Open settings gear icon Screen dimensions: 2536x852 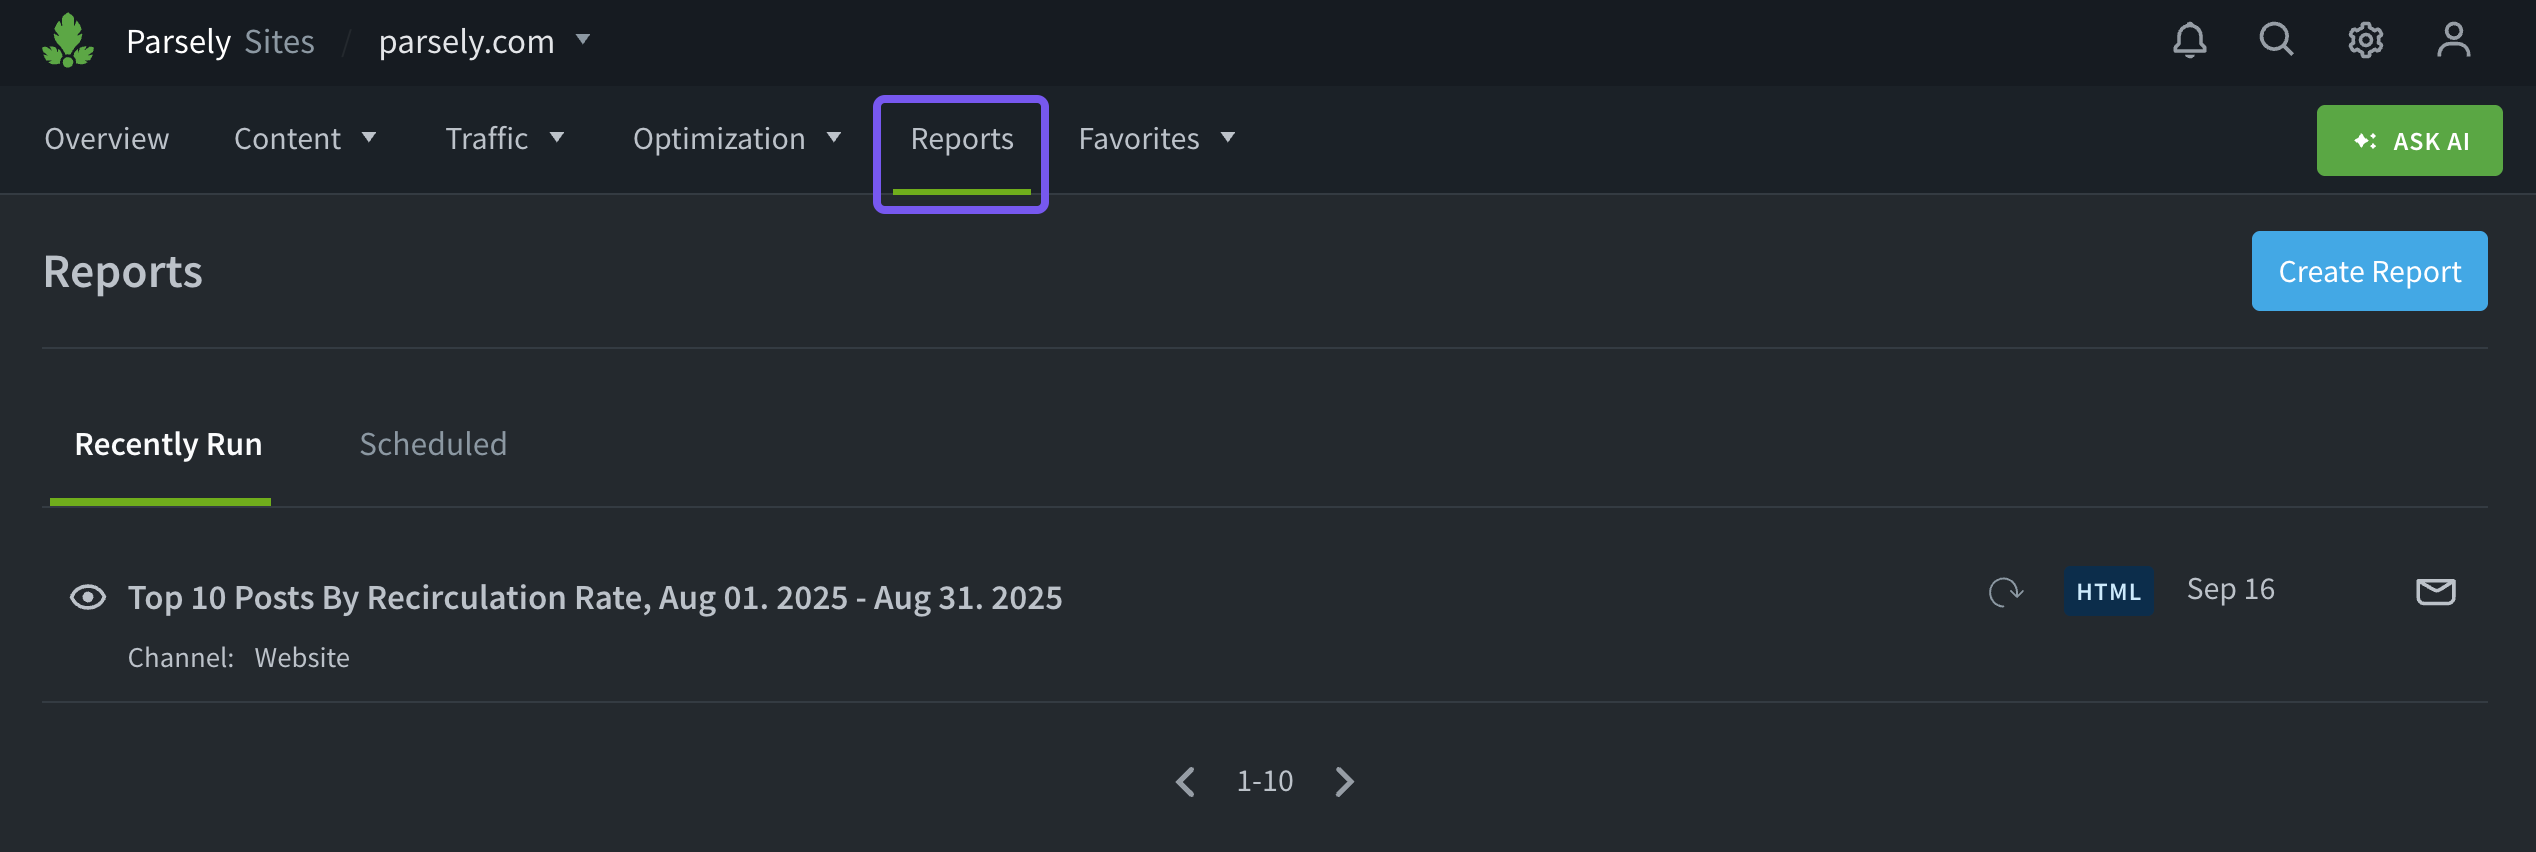pyautogui.click(x=2365, y=41)
